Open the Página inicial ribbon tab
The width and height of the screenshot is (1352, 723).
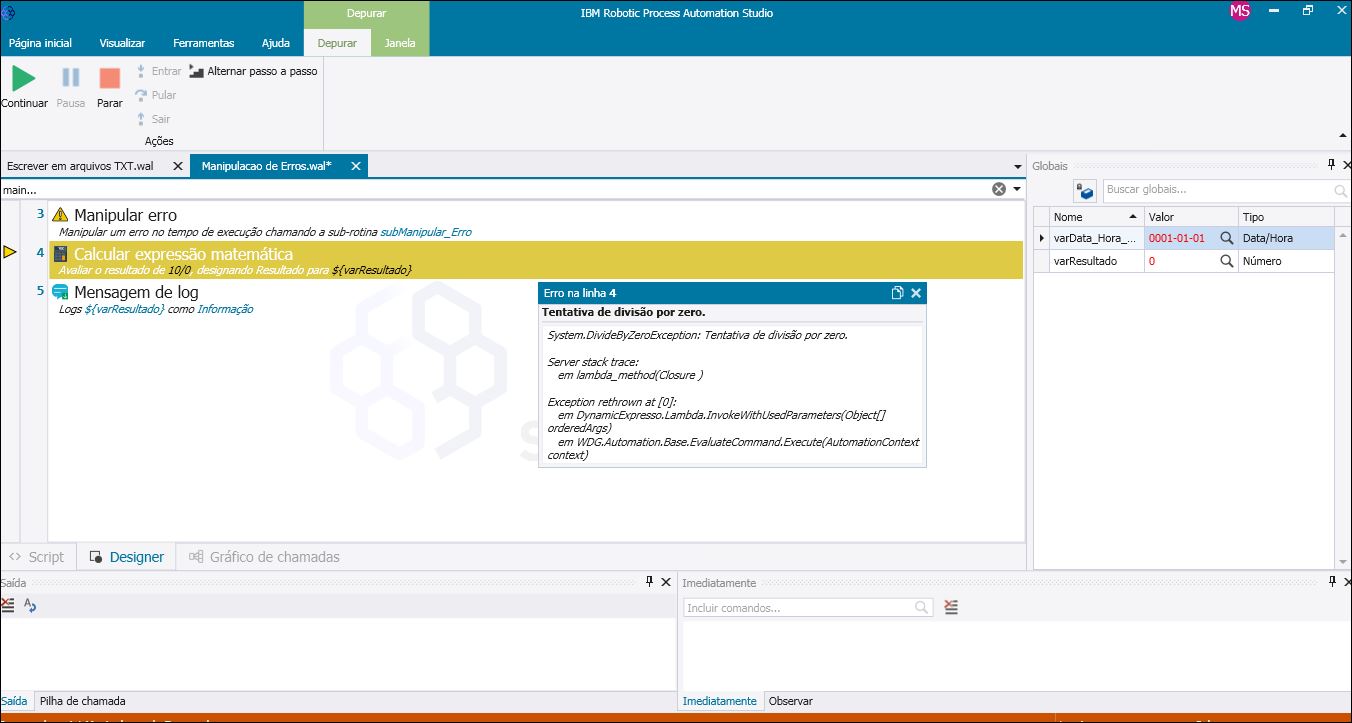(x=40, y=43)
